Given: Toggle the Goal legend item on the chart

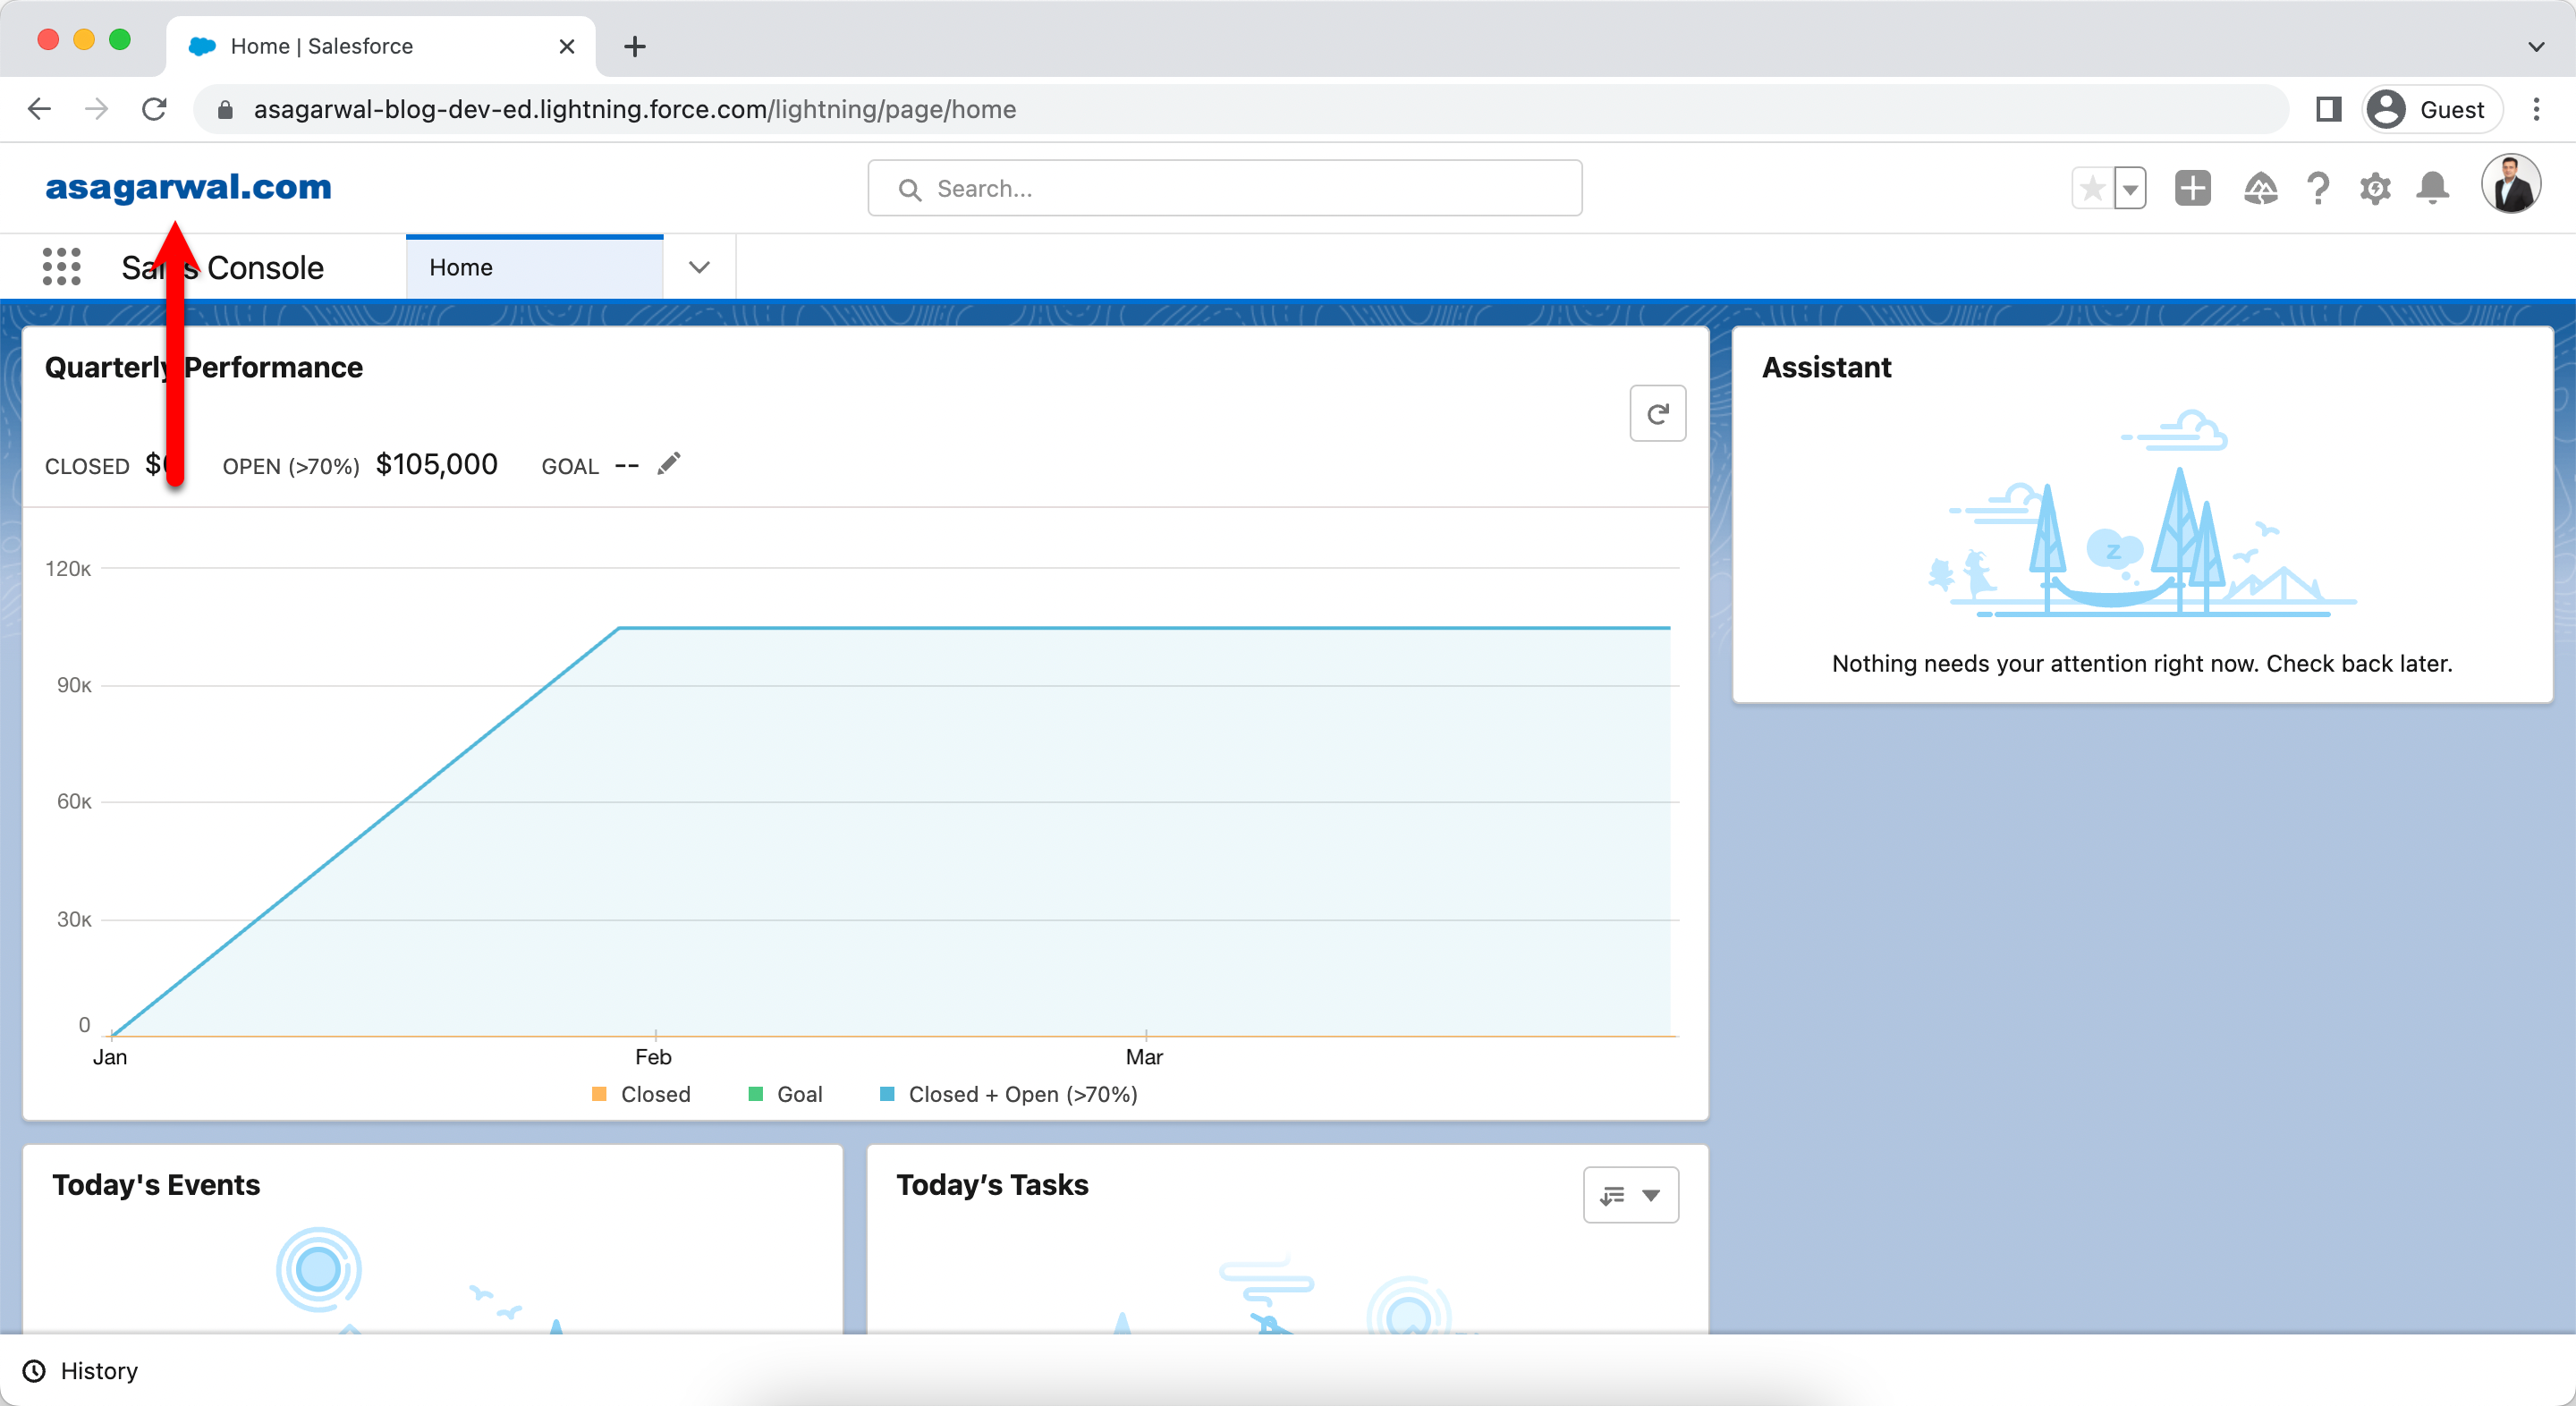Looking at the screenshot, I should pyautogui.click(x=785, y=1094).
